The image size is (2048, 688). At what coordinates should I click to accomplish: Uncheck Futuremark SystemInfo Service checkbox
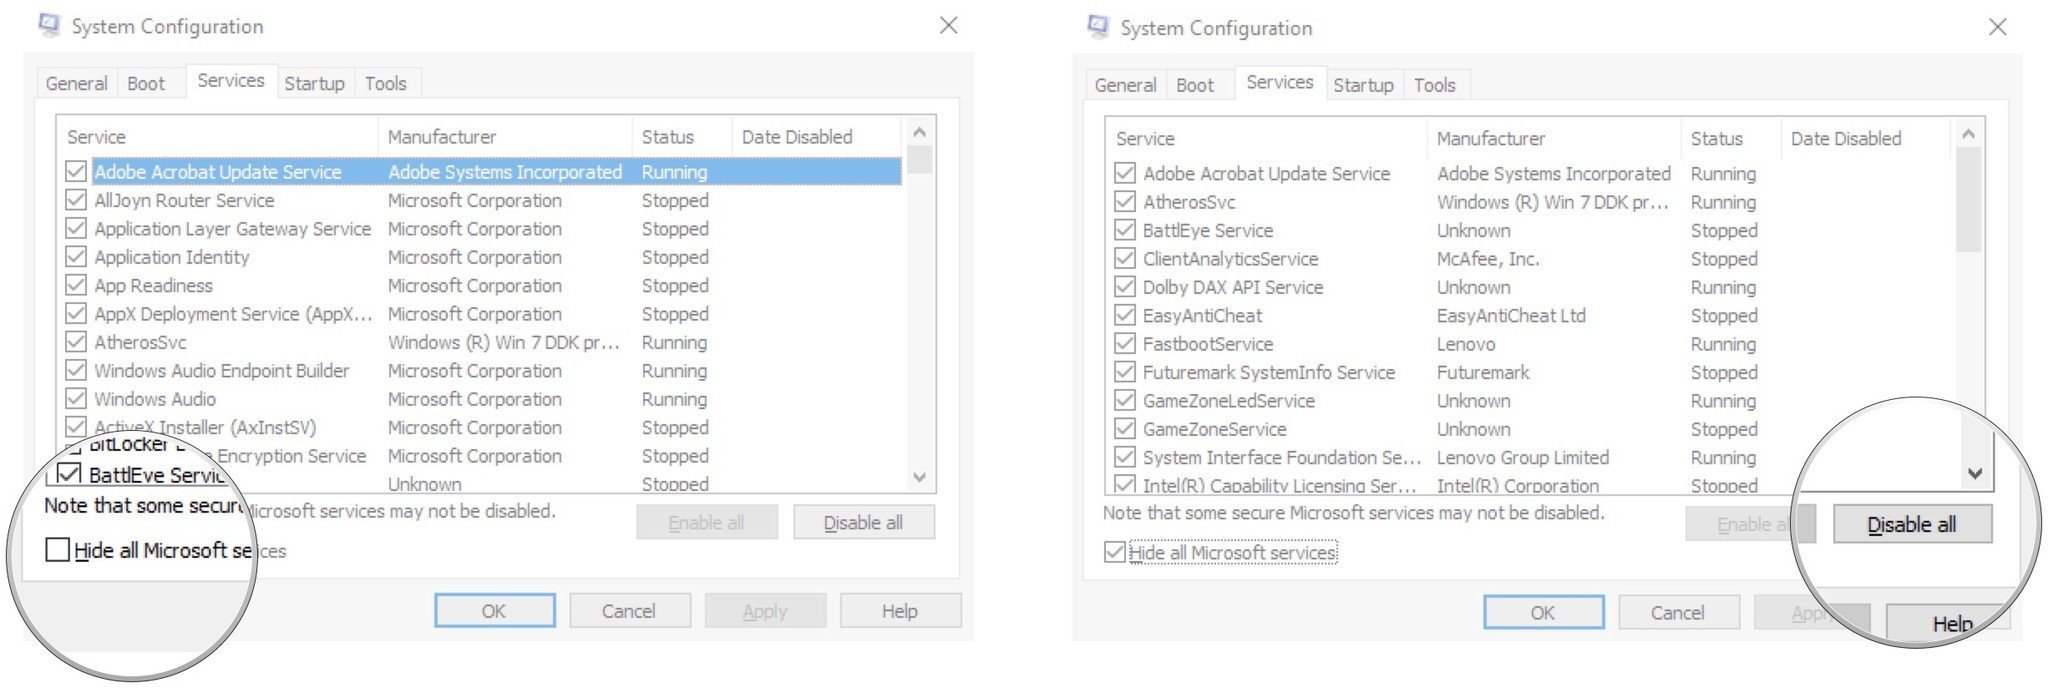(1125, 372)
